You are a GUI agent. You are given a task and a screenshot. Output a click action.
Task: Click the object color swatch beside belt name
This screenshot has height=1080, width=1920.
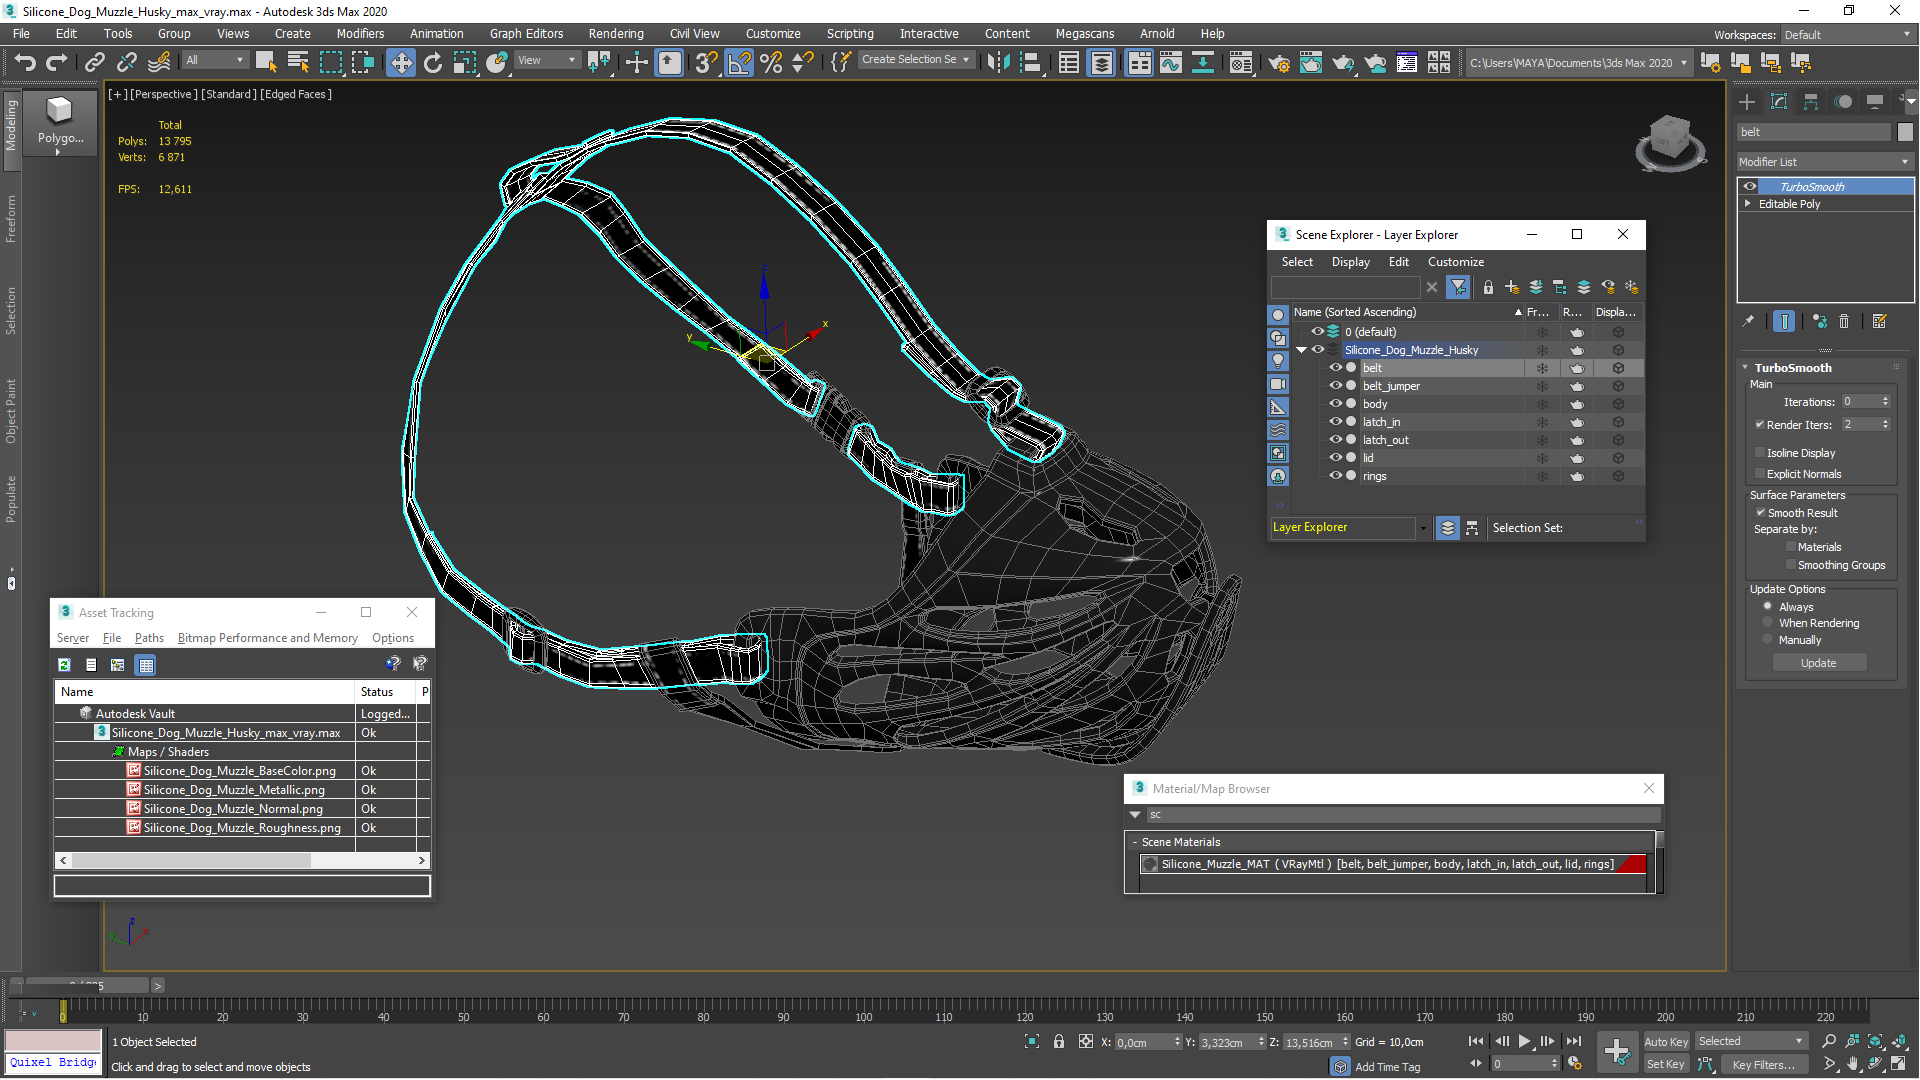click(1905, 132)
